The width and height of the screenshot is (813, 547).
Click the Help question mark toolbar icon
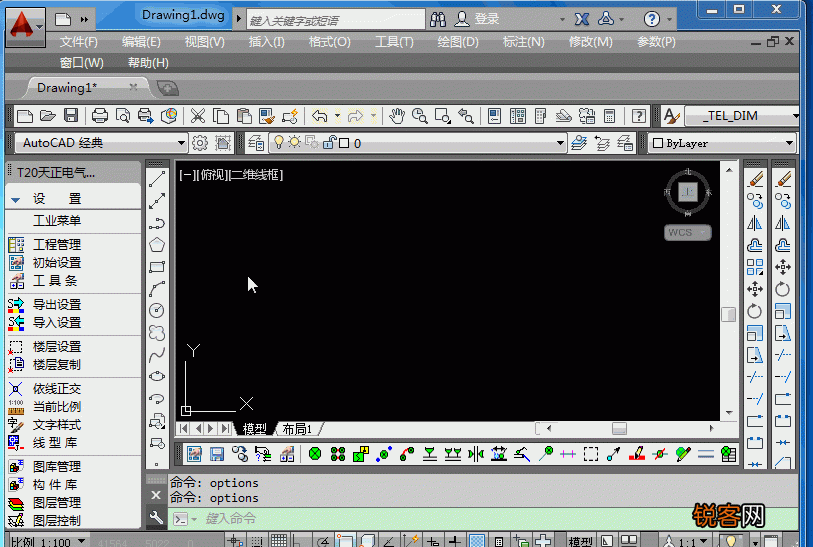[639, 116]
